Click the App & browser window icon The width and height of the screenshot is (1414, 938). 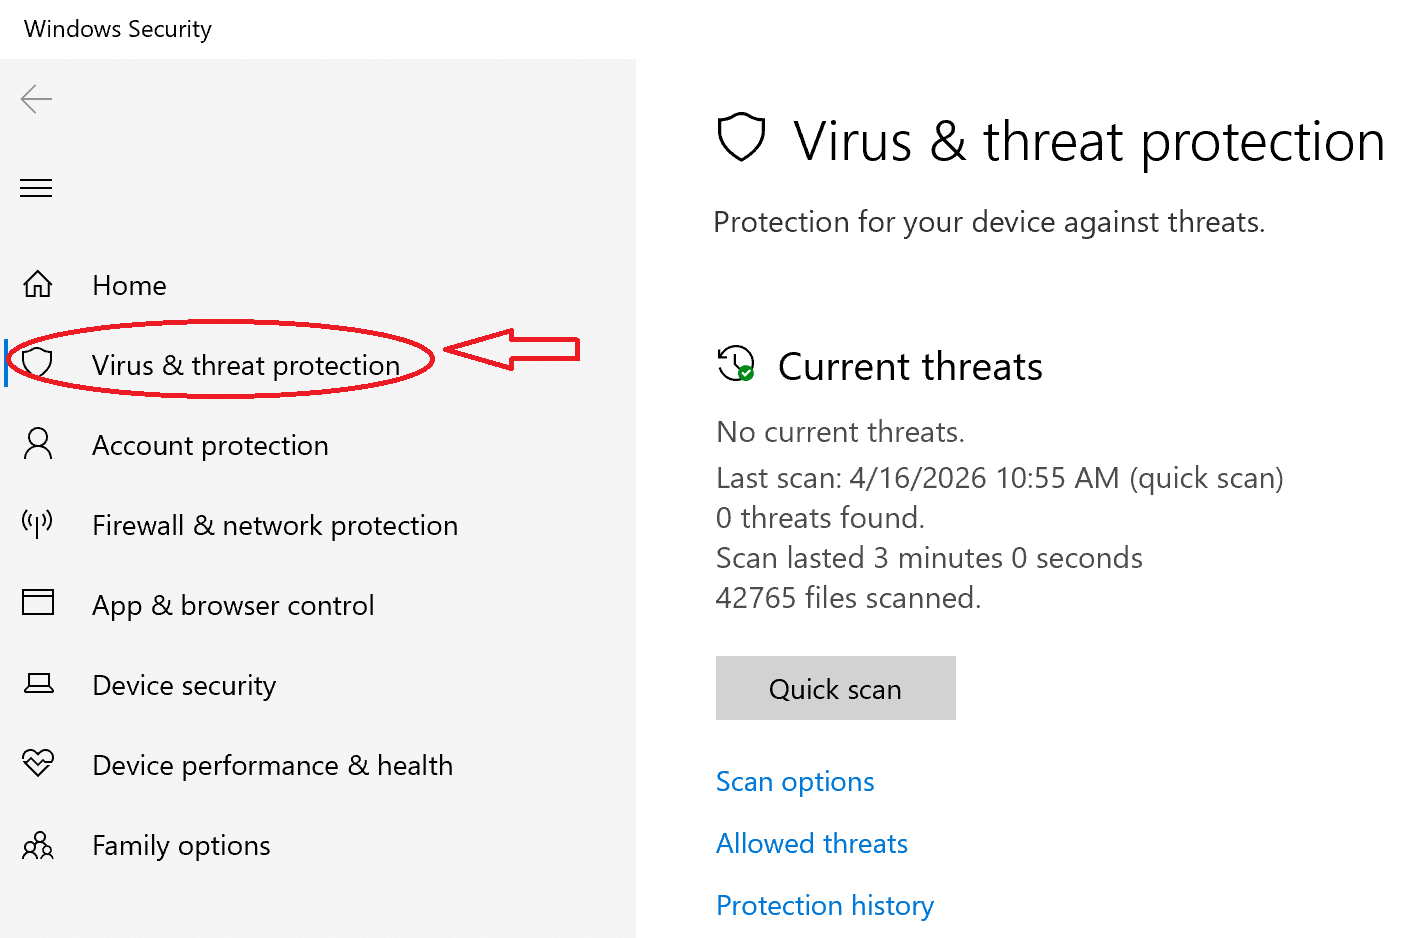tap(38, 602)
